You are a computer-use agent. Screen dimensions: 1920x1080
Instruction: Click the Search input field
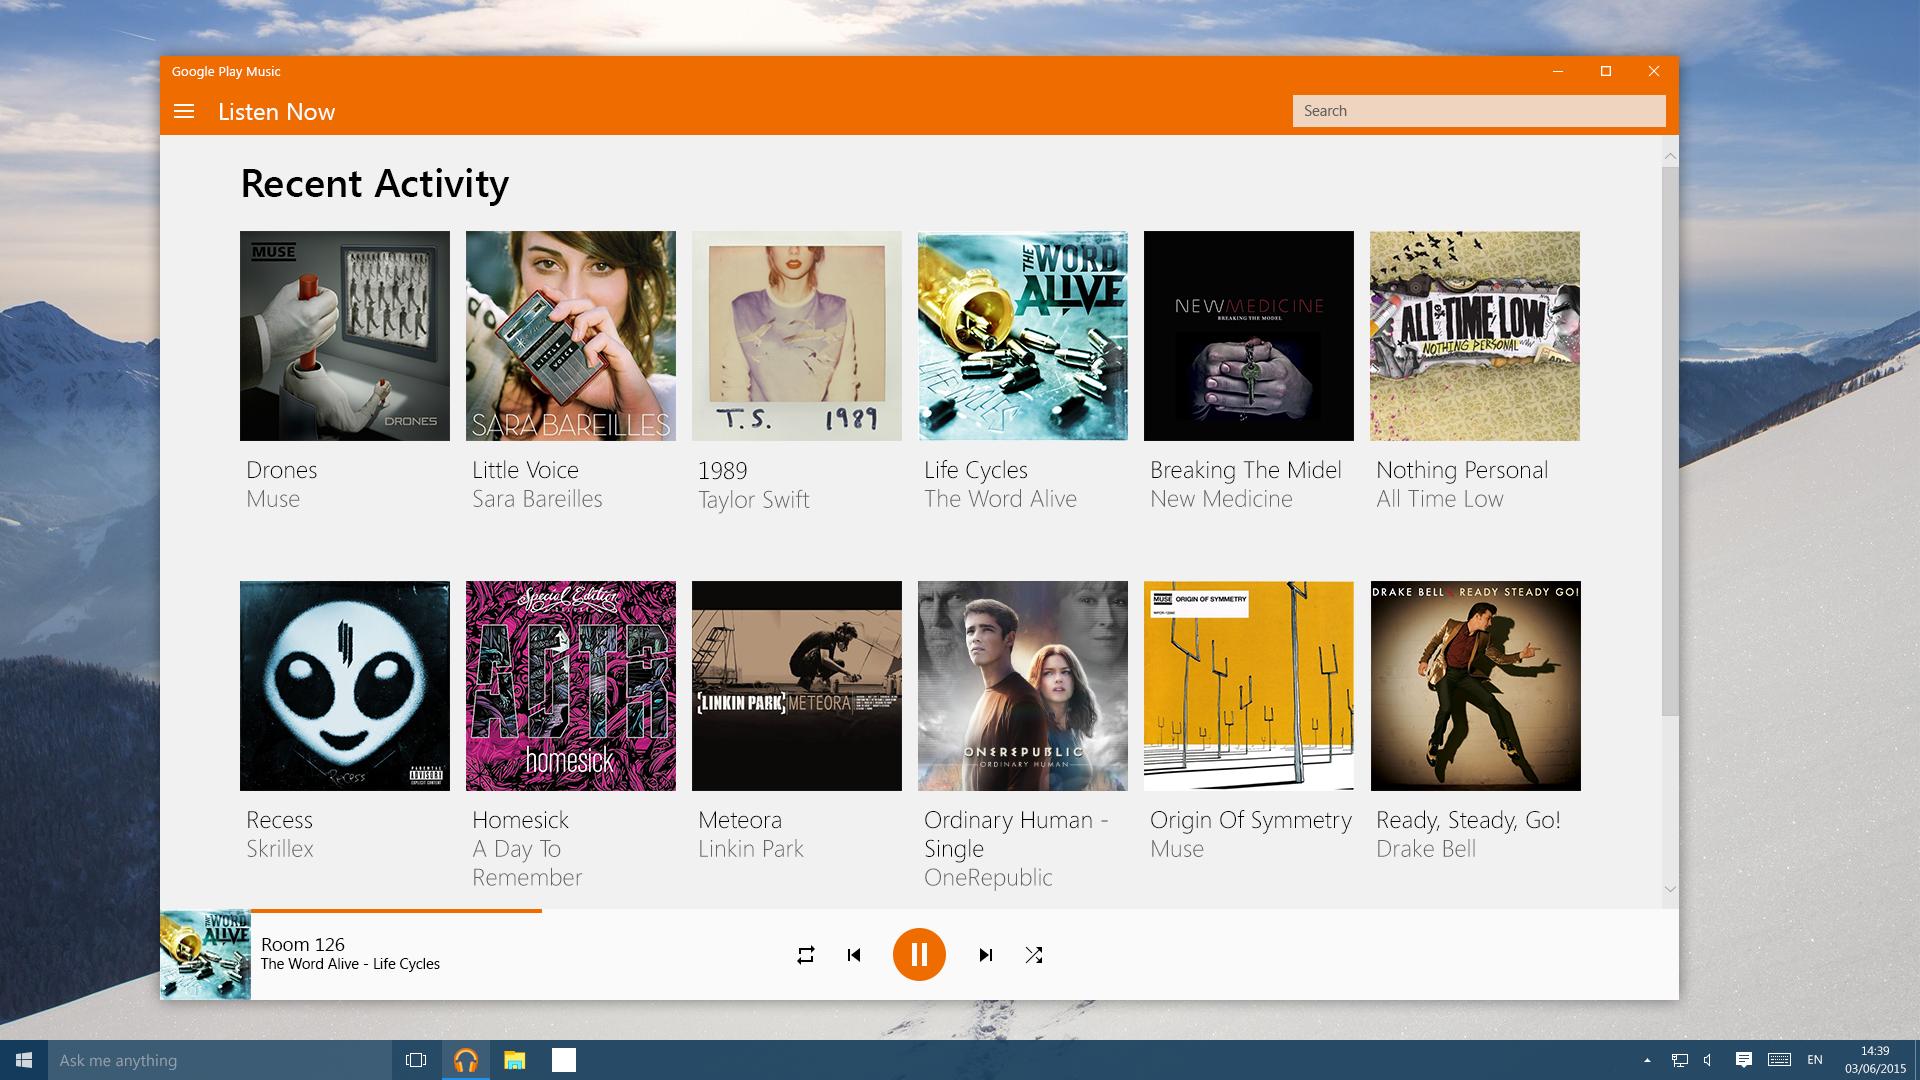[x=1478, y=111]
